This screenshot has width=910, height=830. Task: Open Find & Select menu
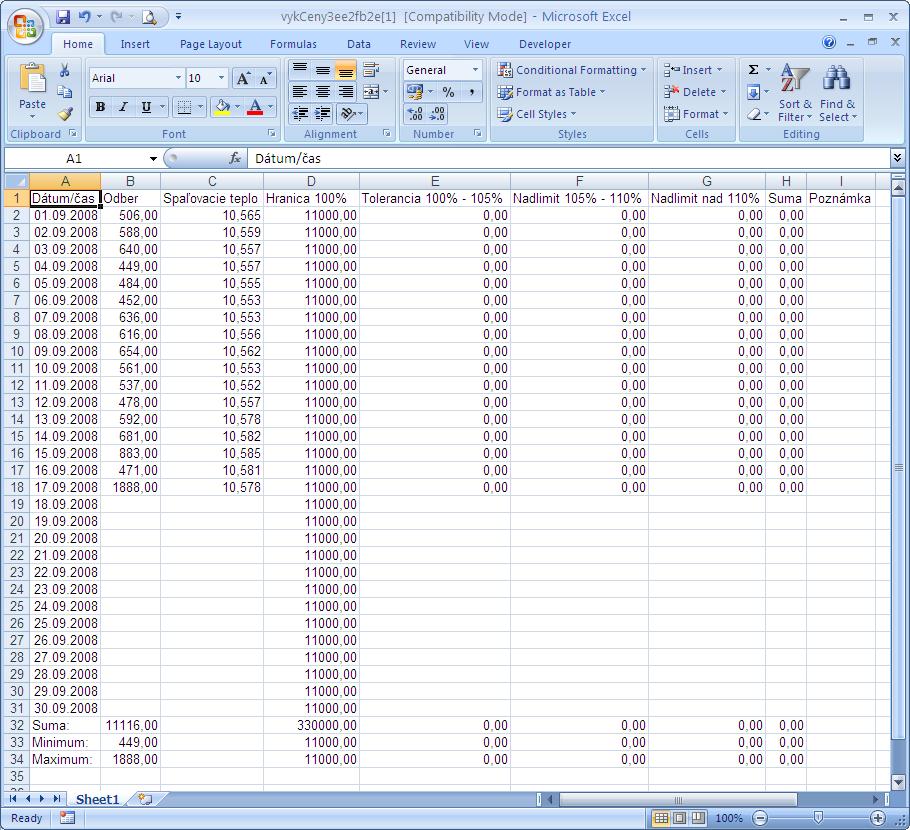(x=837, y=93)
